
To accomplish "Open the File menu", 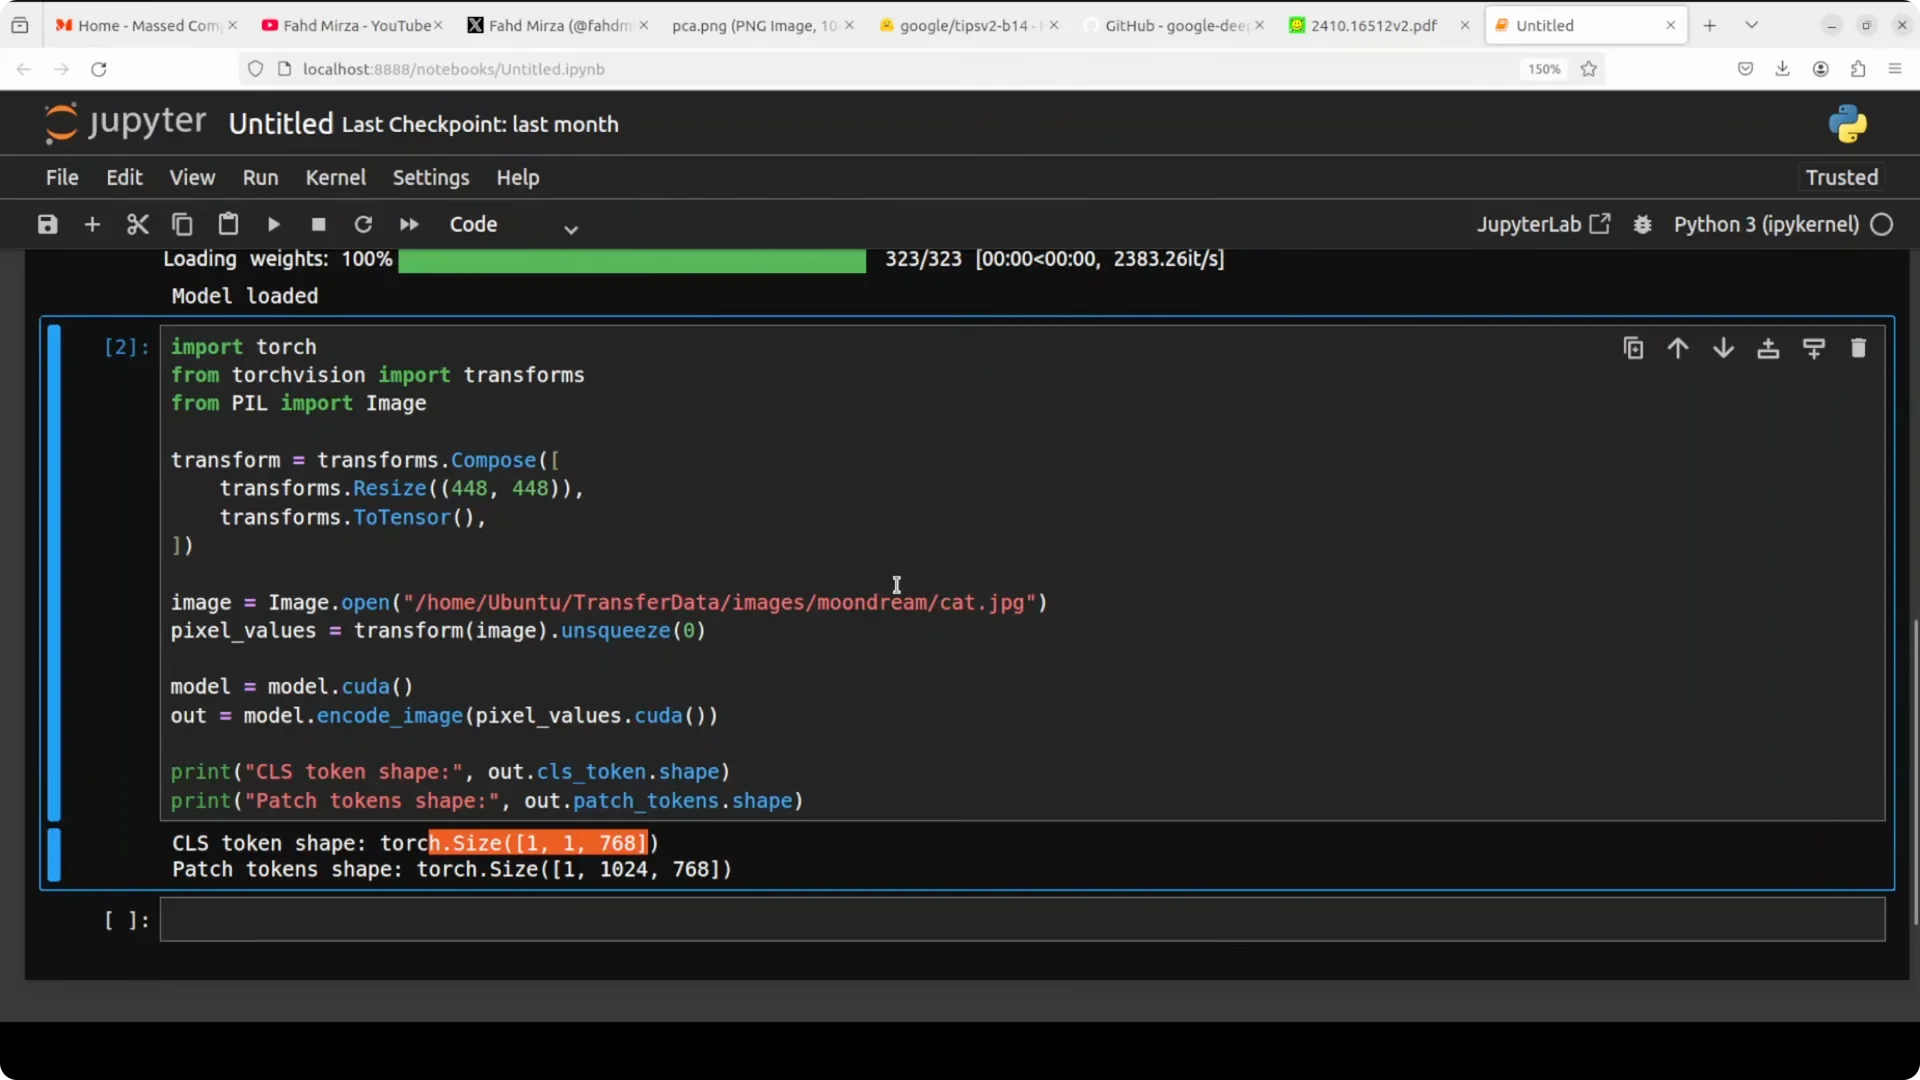I will click(x=62, y=177).
